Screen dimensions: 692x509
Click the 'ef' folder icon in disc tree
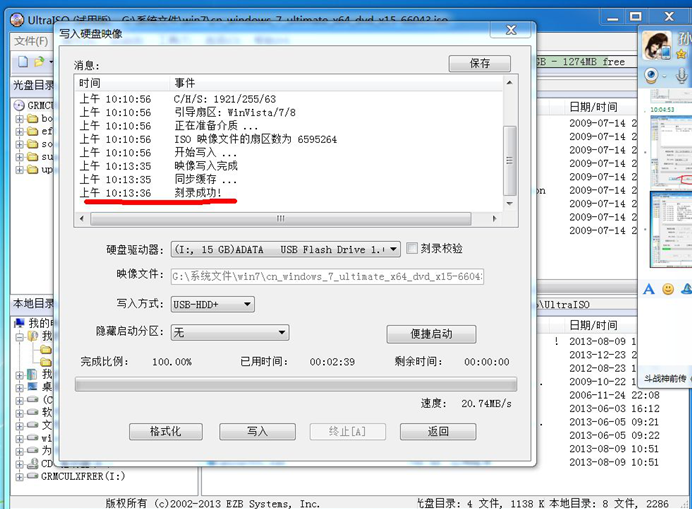[x=32, y=131]
